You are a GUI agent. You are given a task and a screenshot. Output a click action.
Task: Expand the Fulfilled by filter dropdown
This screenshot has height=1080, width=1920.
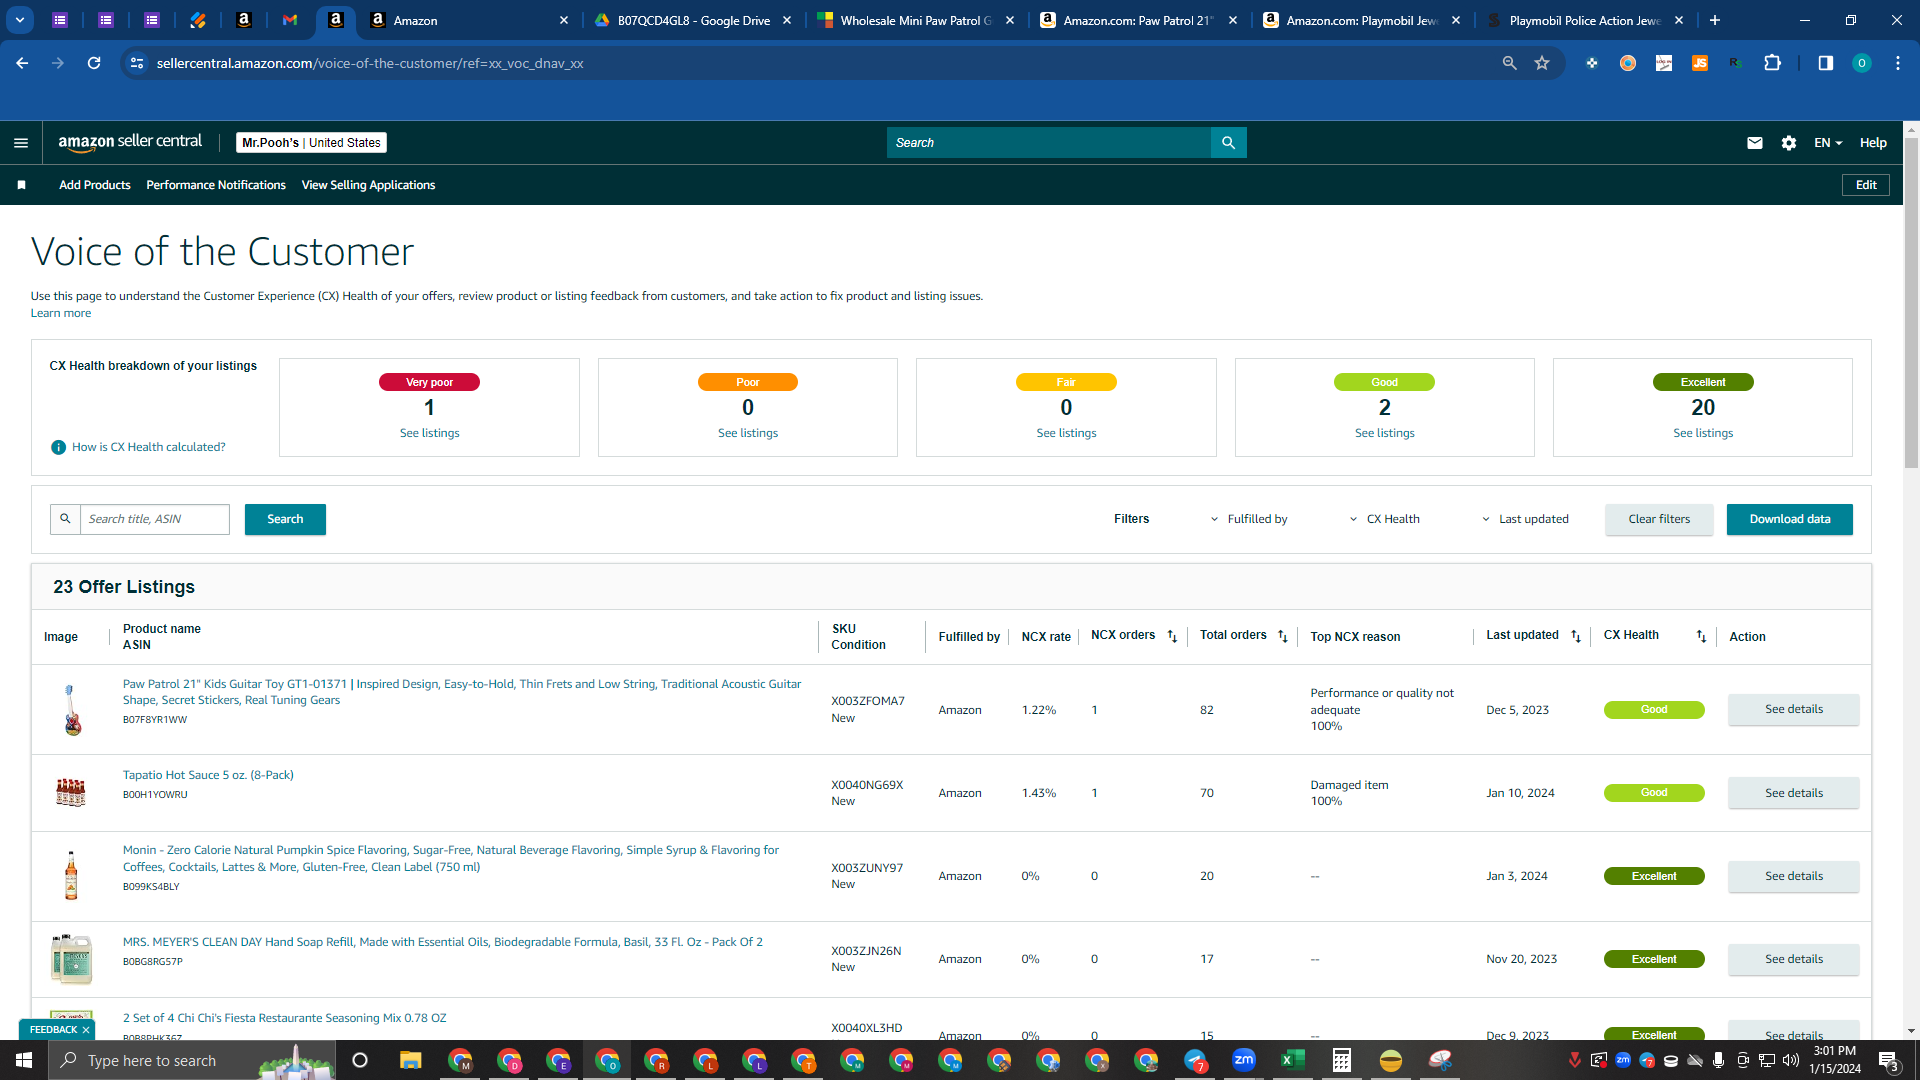click(x=1249, y=519)
